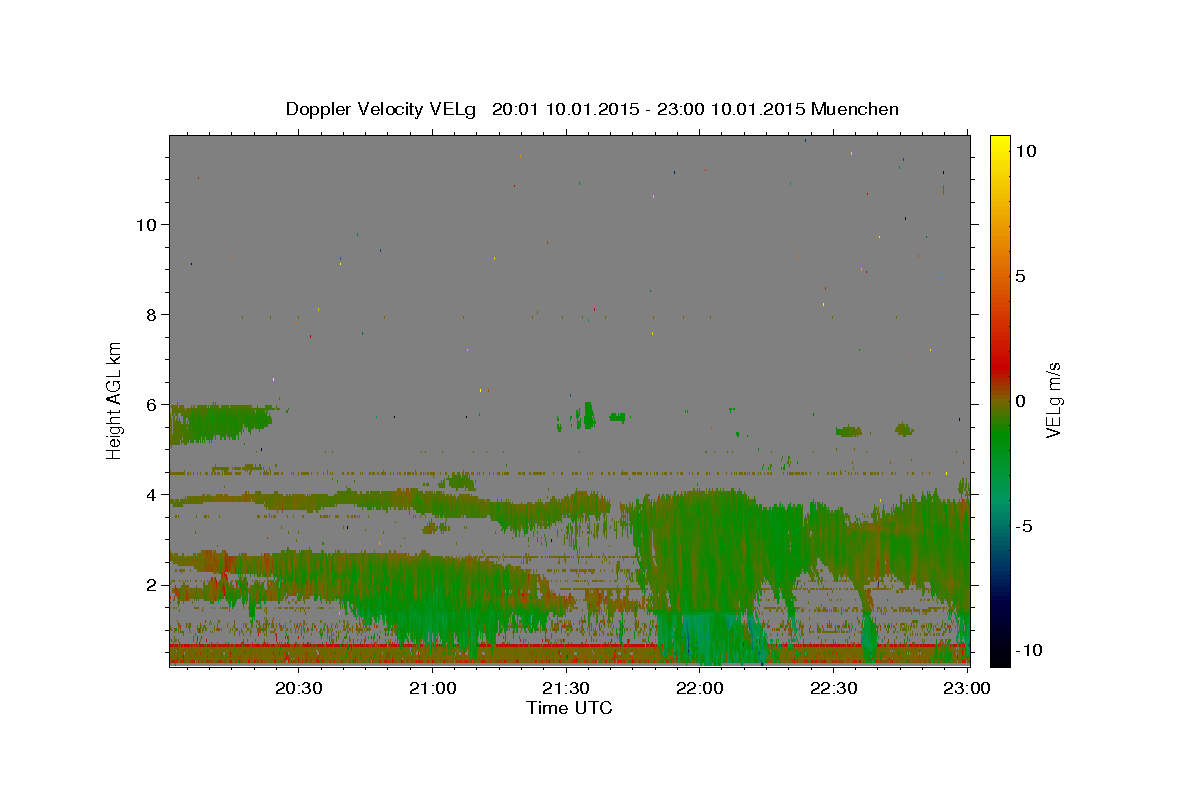
Task: Click the height tick label 2
Action: pyautogui.click(x=150, y=585)
